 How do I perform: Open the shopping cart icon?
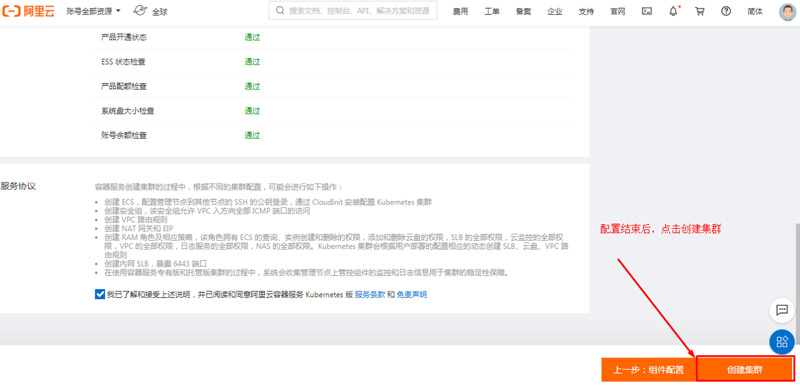[699, 11]
